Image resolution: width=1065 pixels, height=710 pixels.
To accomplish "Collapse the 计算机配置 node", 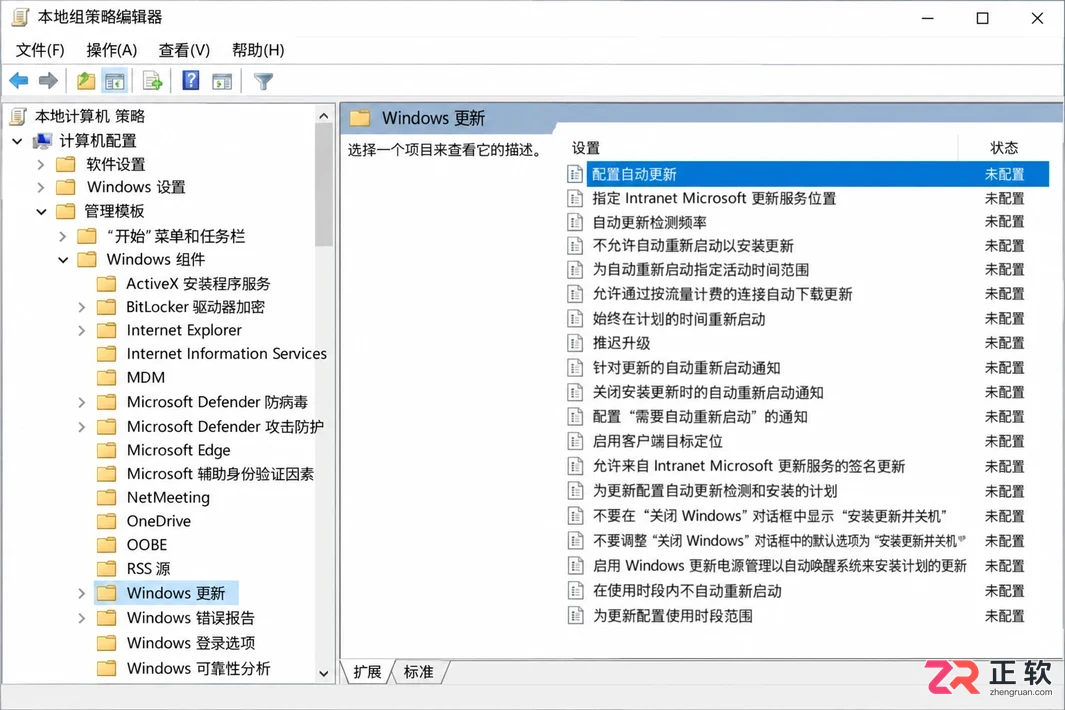I will (18, 141).
